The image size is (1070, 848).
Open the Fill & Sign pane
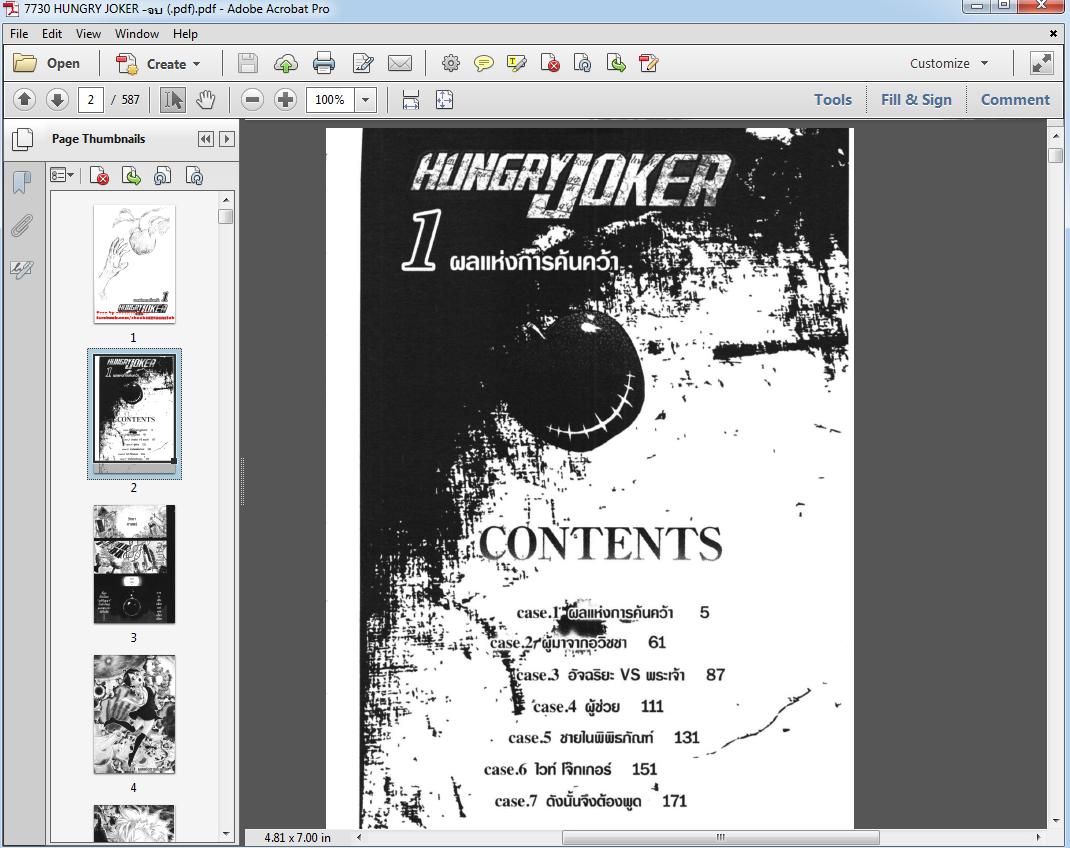coord(916,100)
